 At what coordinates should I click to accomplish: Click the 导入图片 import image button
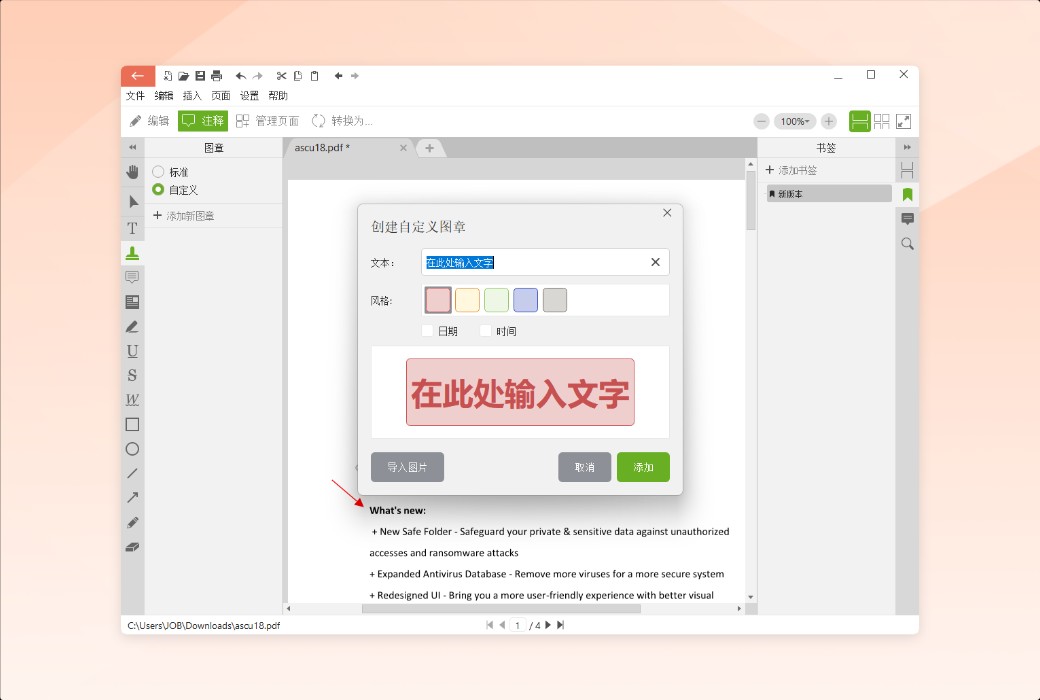[x=407, y=467]
